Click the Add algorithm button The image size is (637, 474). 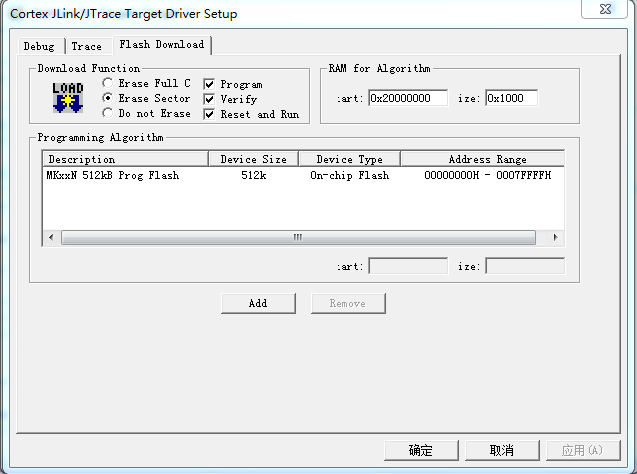pos(258,303)
